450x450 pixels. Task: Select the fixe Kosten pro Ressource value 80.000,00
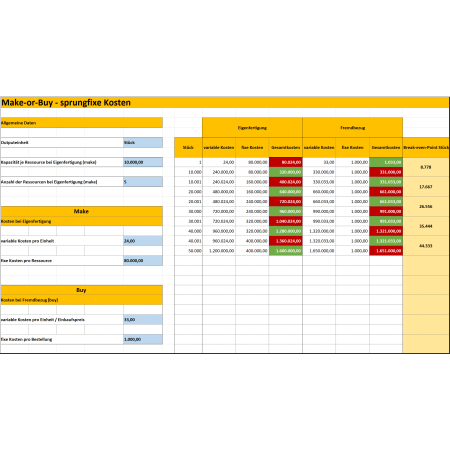(x=143, y=260)
